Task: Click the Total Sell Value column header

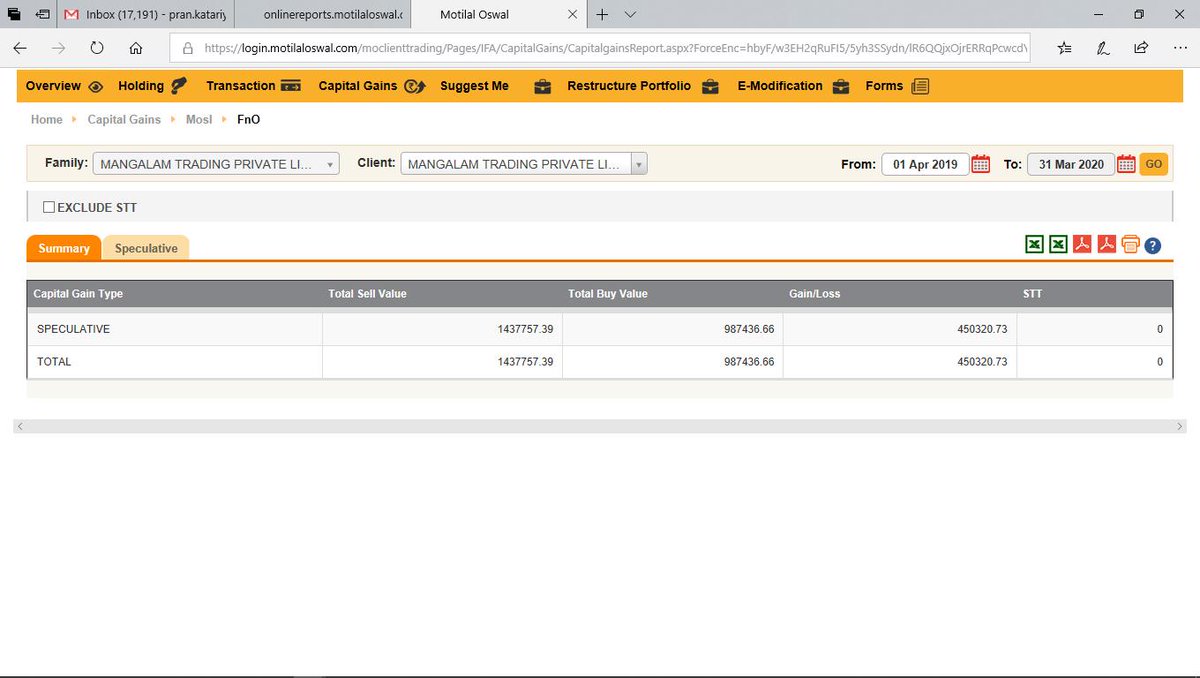Action: point(367,294)
